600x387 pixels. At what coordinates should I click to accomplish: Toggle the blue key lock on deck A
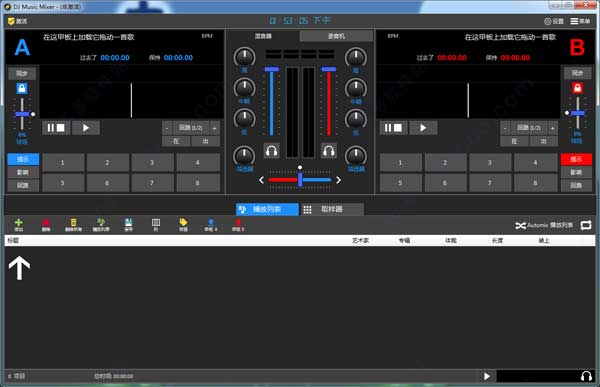tap(22, 88)
